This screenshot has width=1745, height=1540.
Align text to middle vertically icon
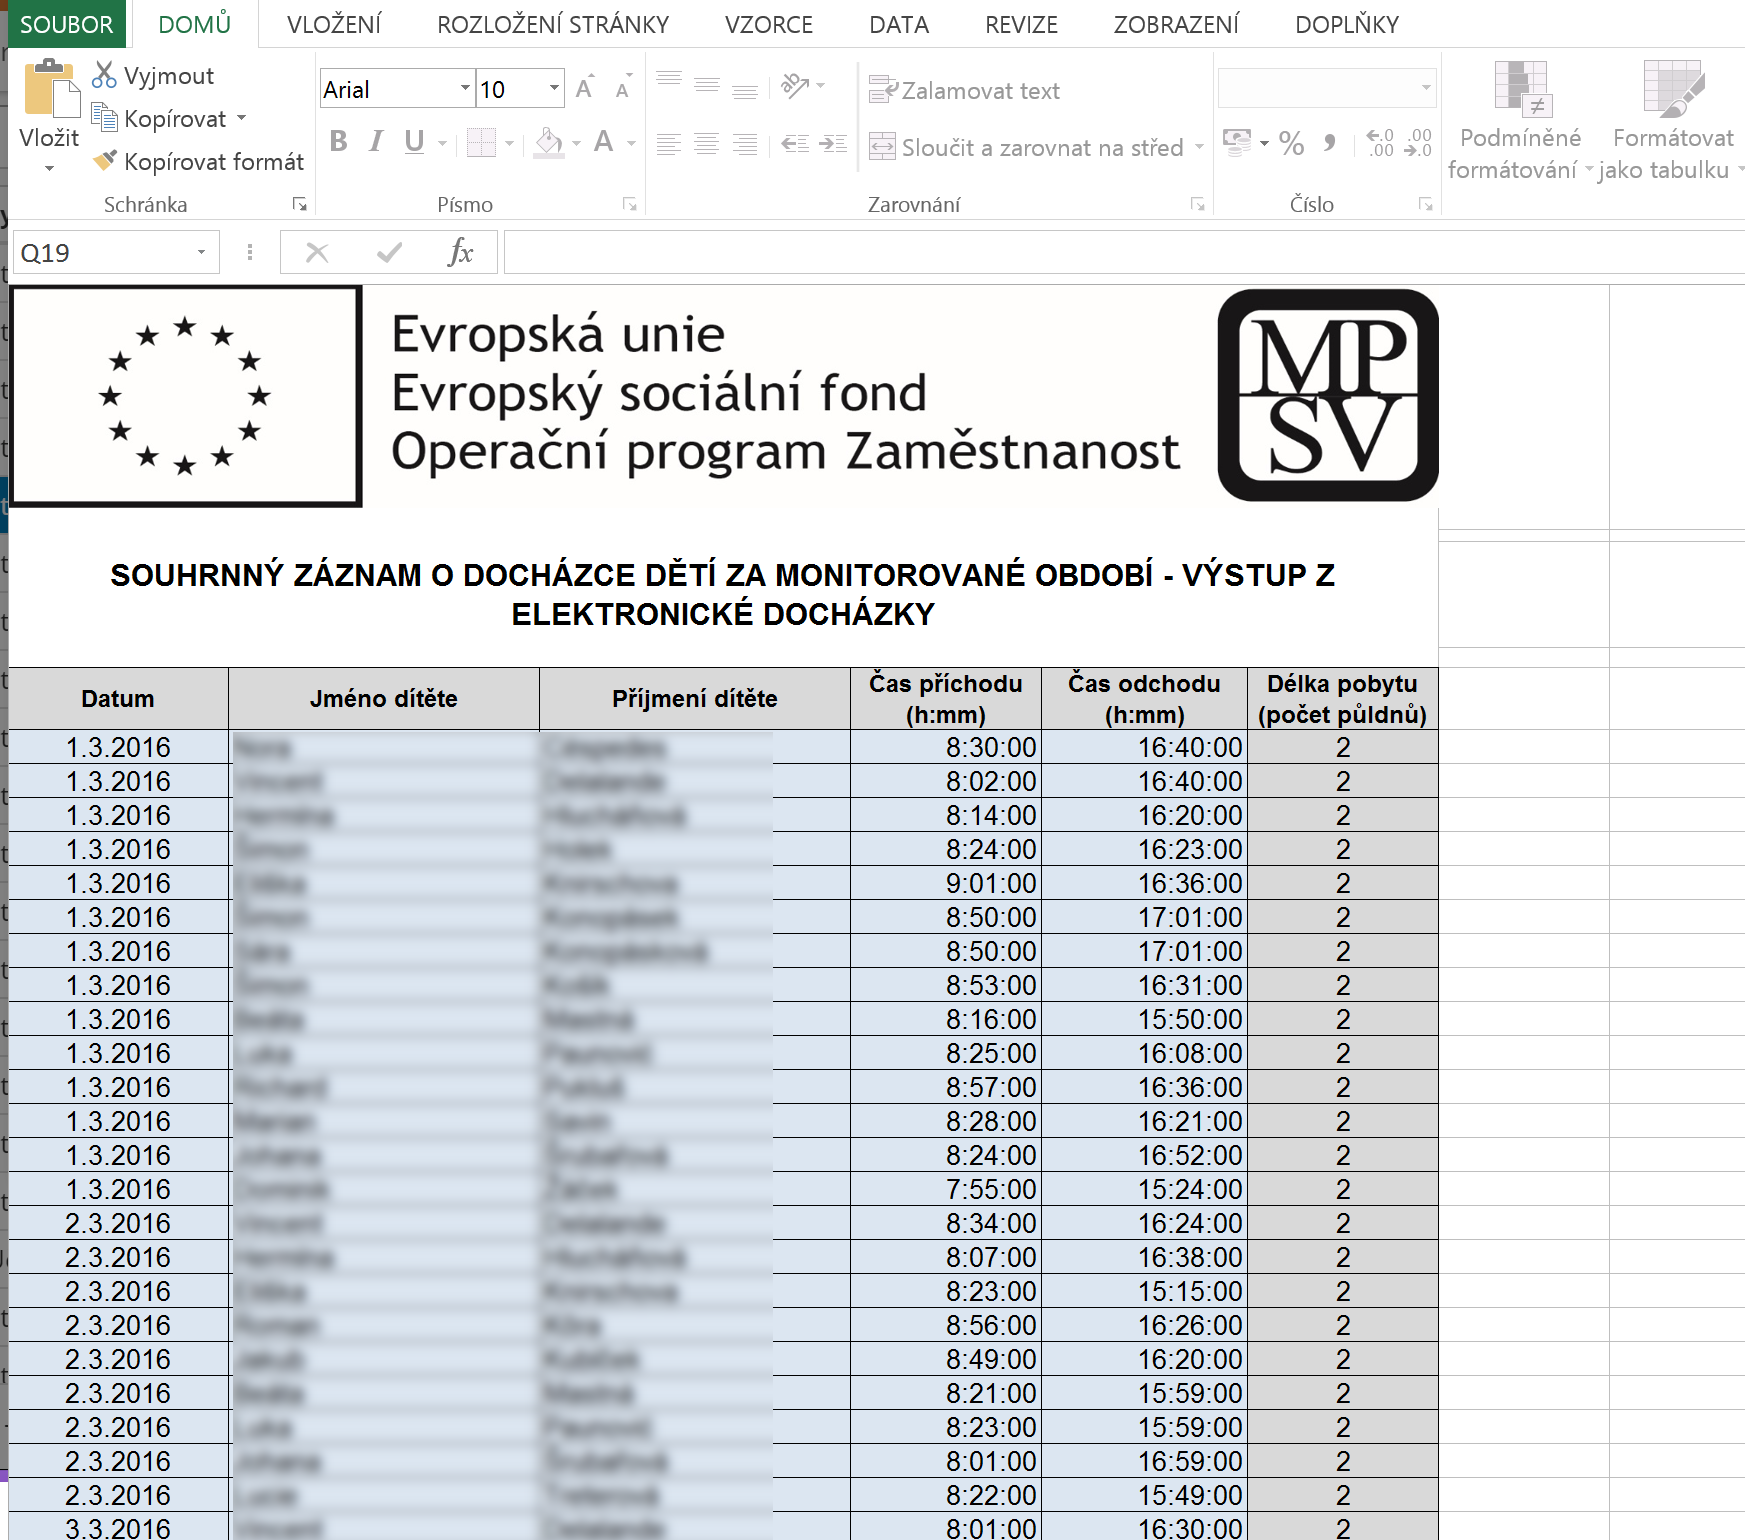click(707, 84)
